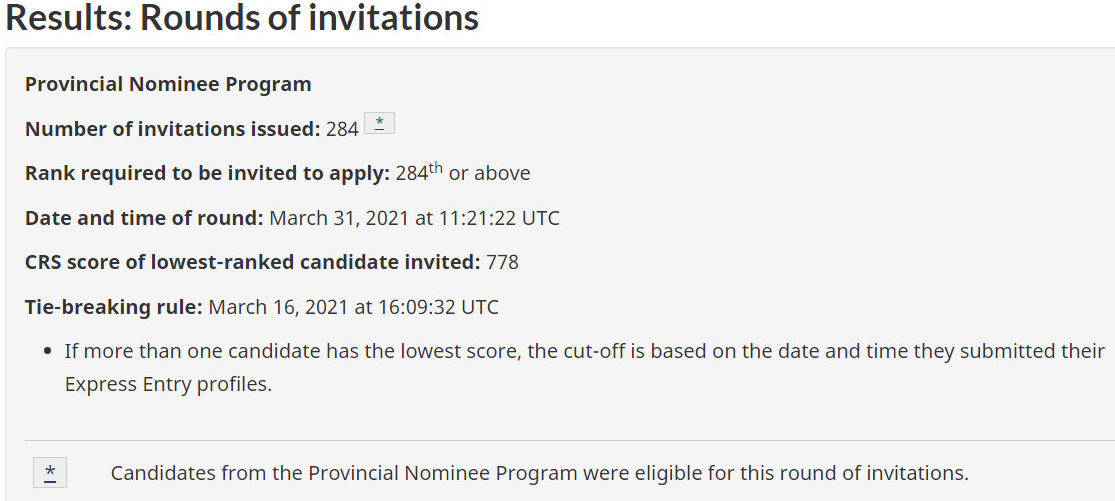Open the footnote asterisk beside 284 invitations

click(x=379, y=124)
